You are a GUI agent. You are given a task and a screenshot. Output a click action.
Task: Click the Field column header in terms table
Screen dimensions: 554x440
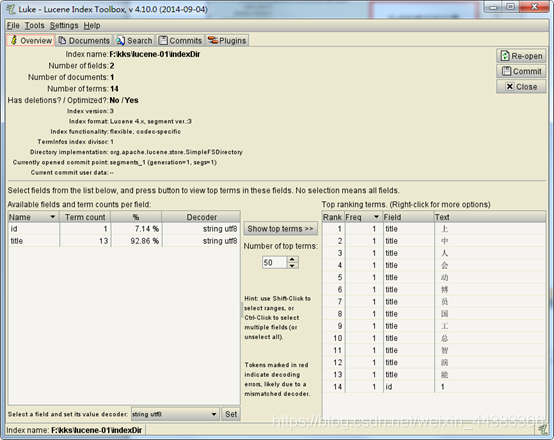click(x=408, y=217)
